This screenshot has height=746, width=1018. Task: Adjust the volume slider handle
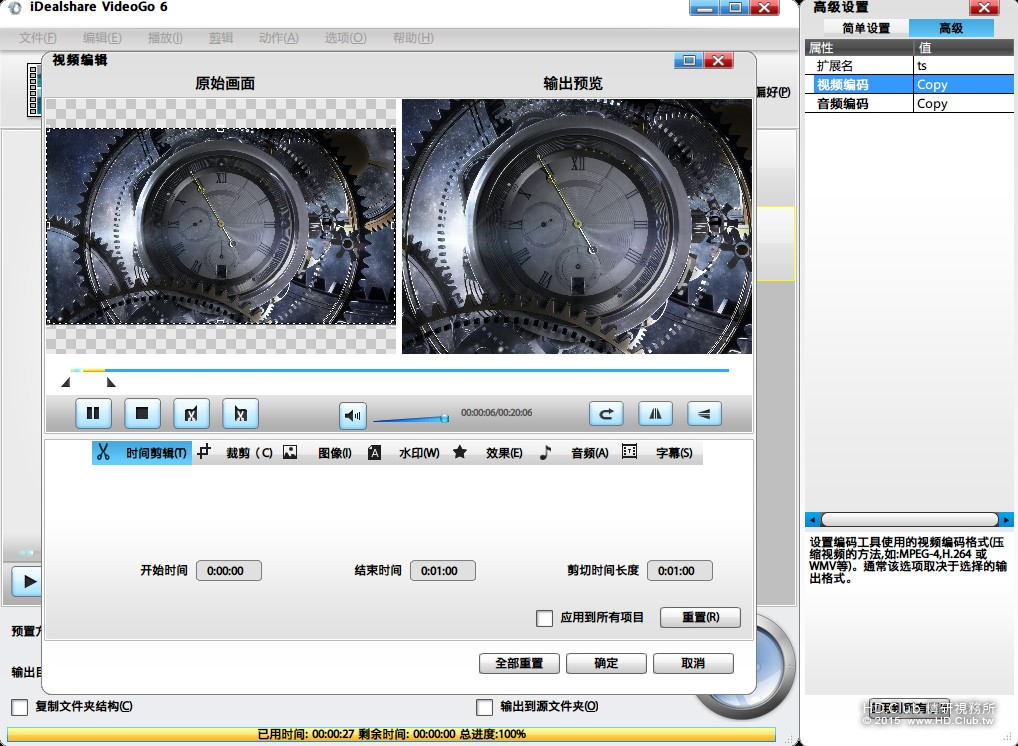[445, 418]
